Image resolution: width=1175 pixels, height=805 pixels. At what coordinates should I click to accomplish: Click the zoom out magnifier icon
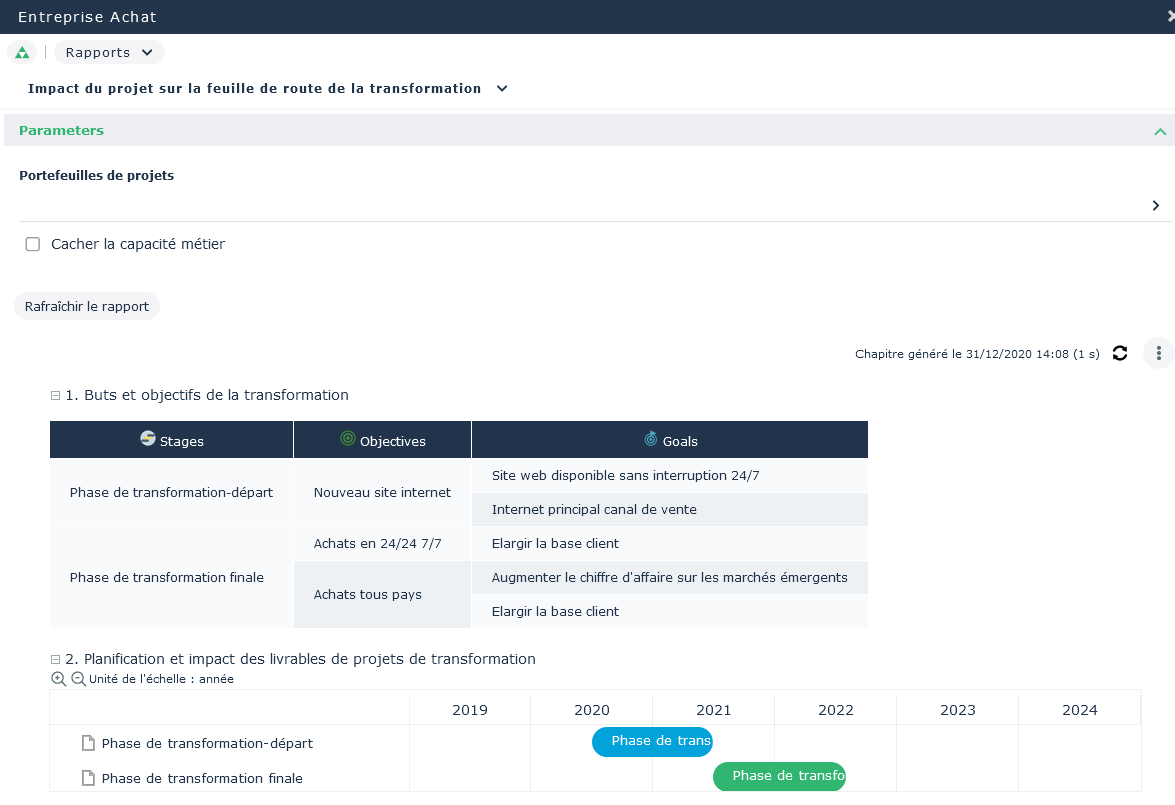tap(78, 679)
